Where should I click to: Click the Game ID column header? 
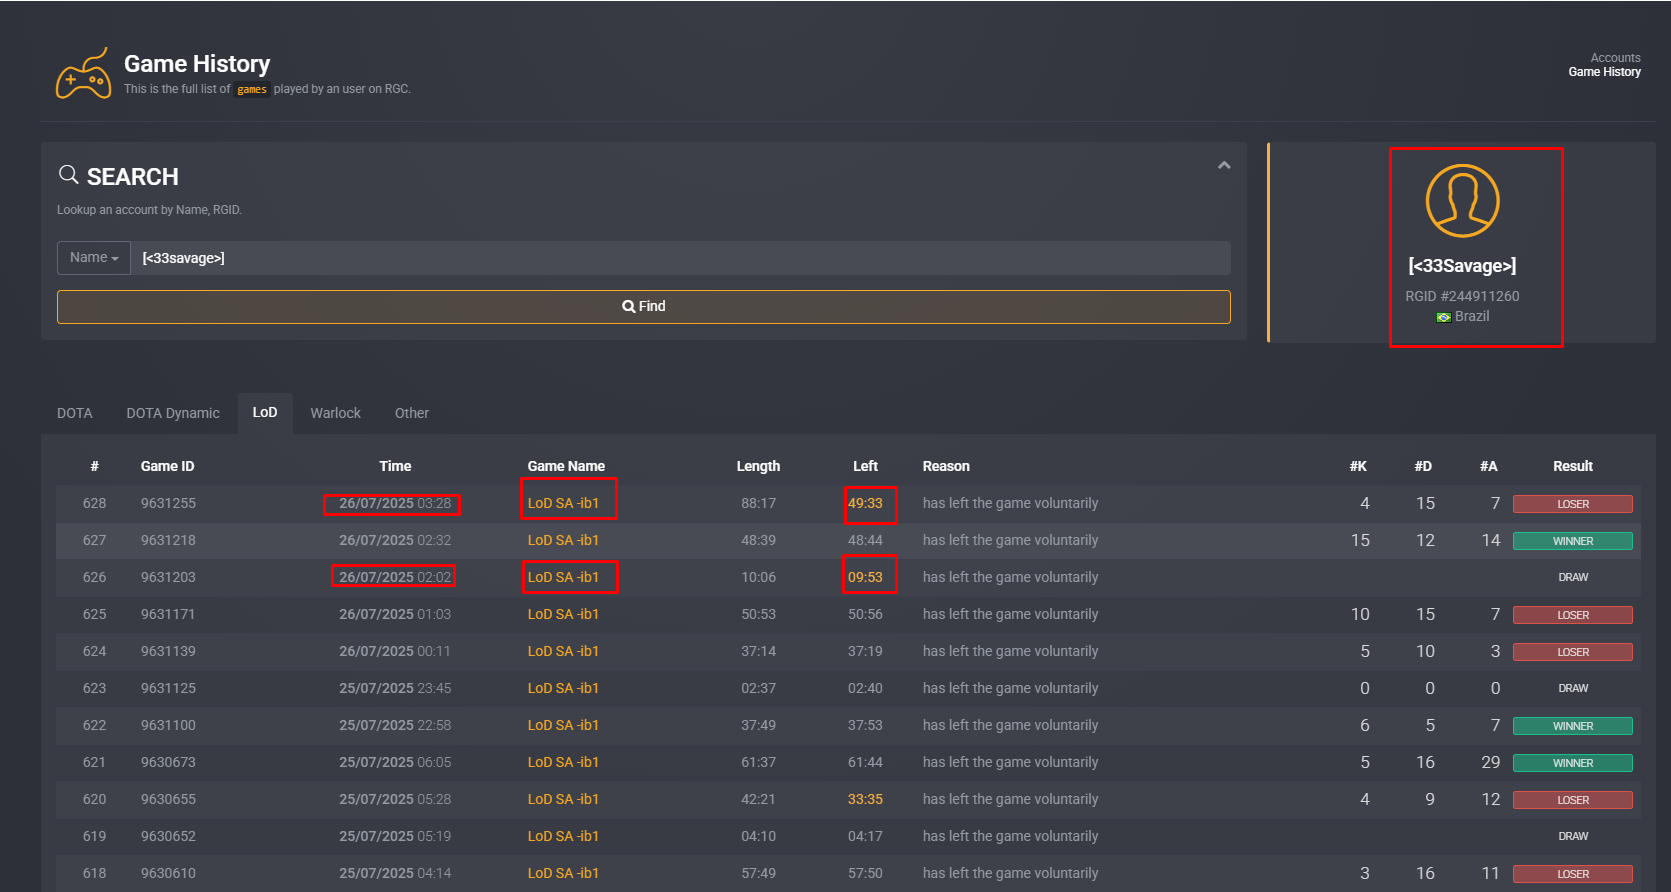pos(167,466)
